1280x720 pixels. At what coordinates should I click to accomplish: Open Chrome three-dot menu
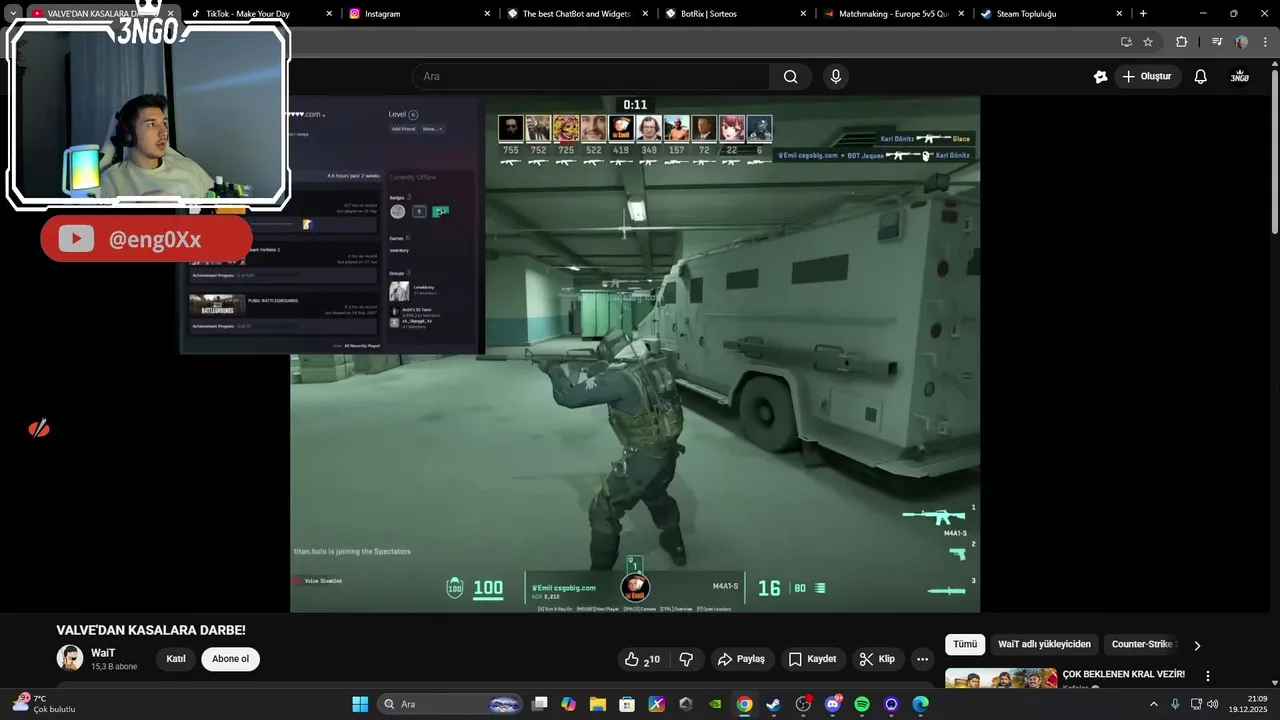(x=1264, y=42)
